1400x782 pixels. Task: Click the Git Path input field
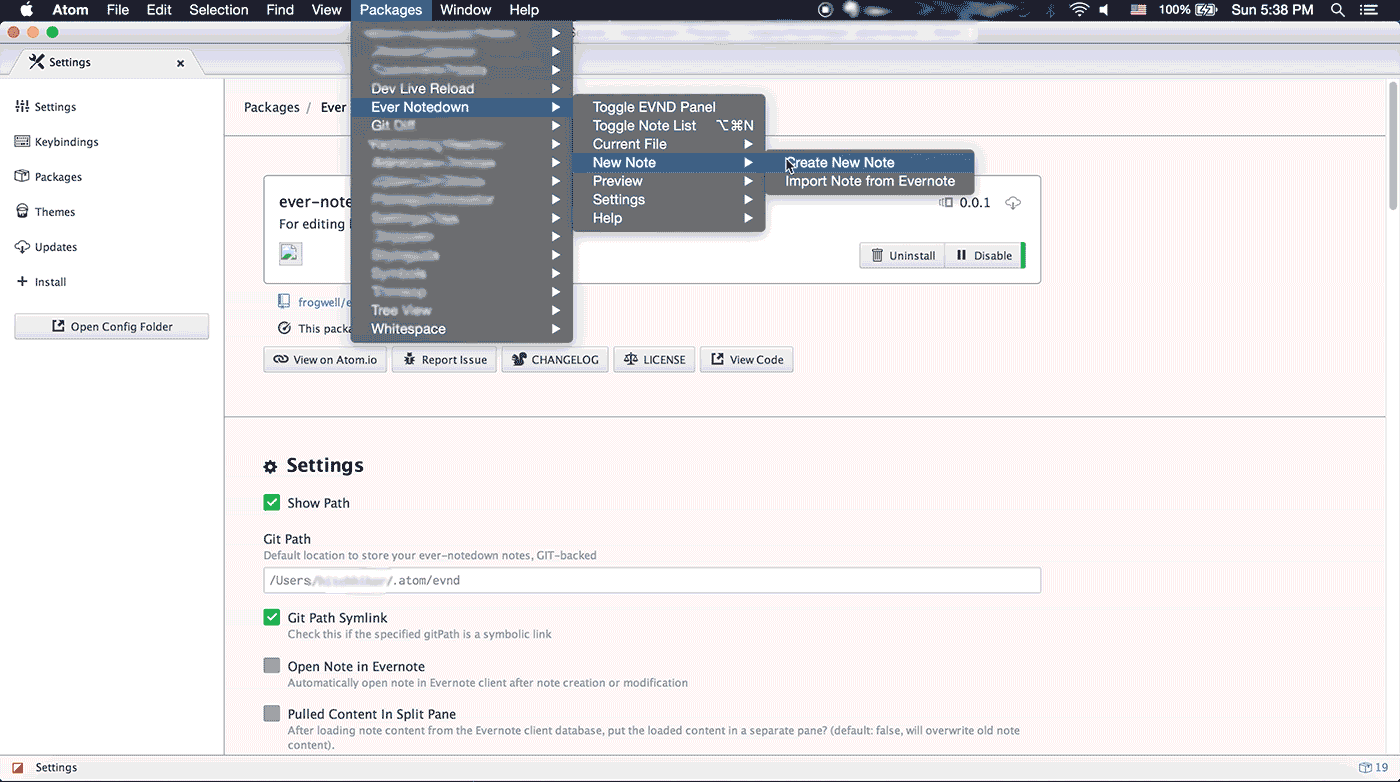pos(652,580)
